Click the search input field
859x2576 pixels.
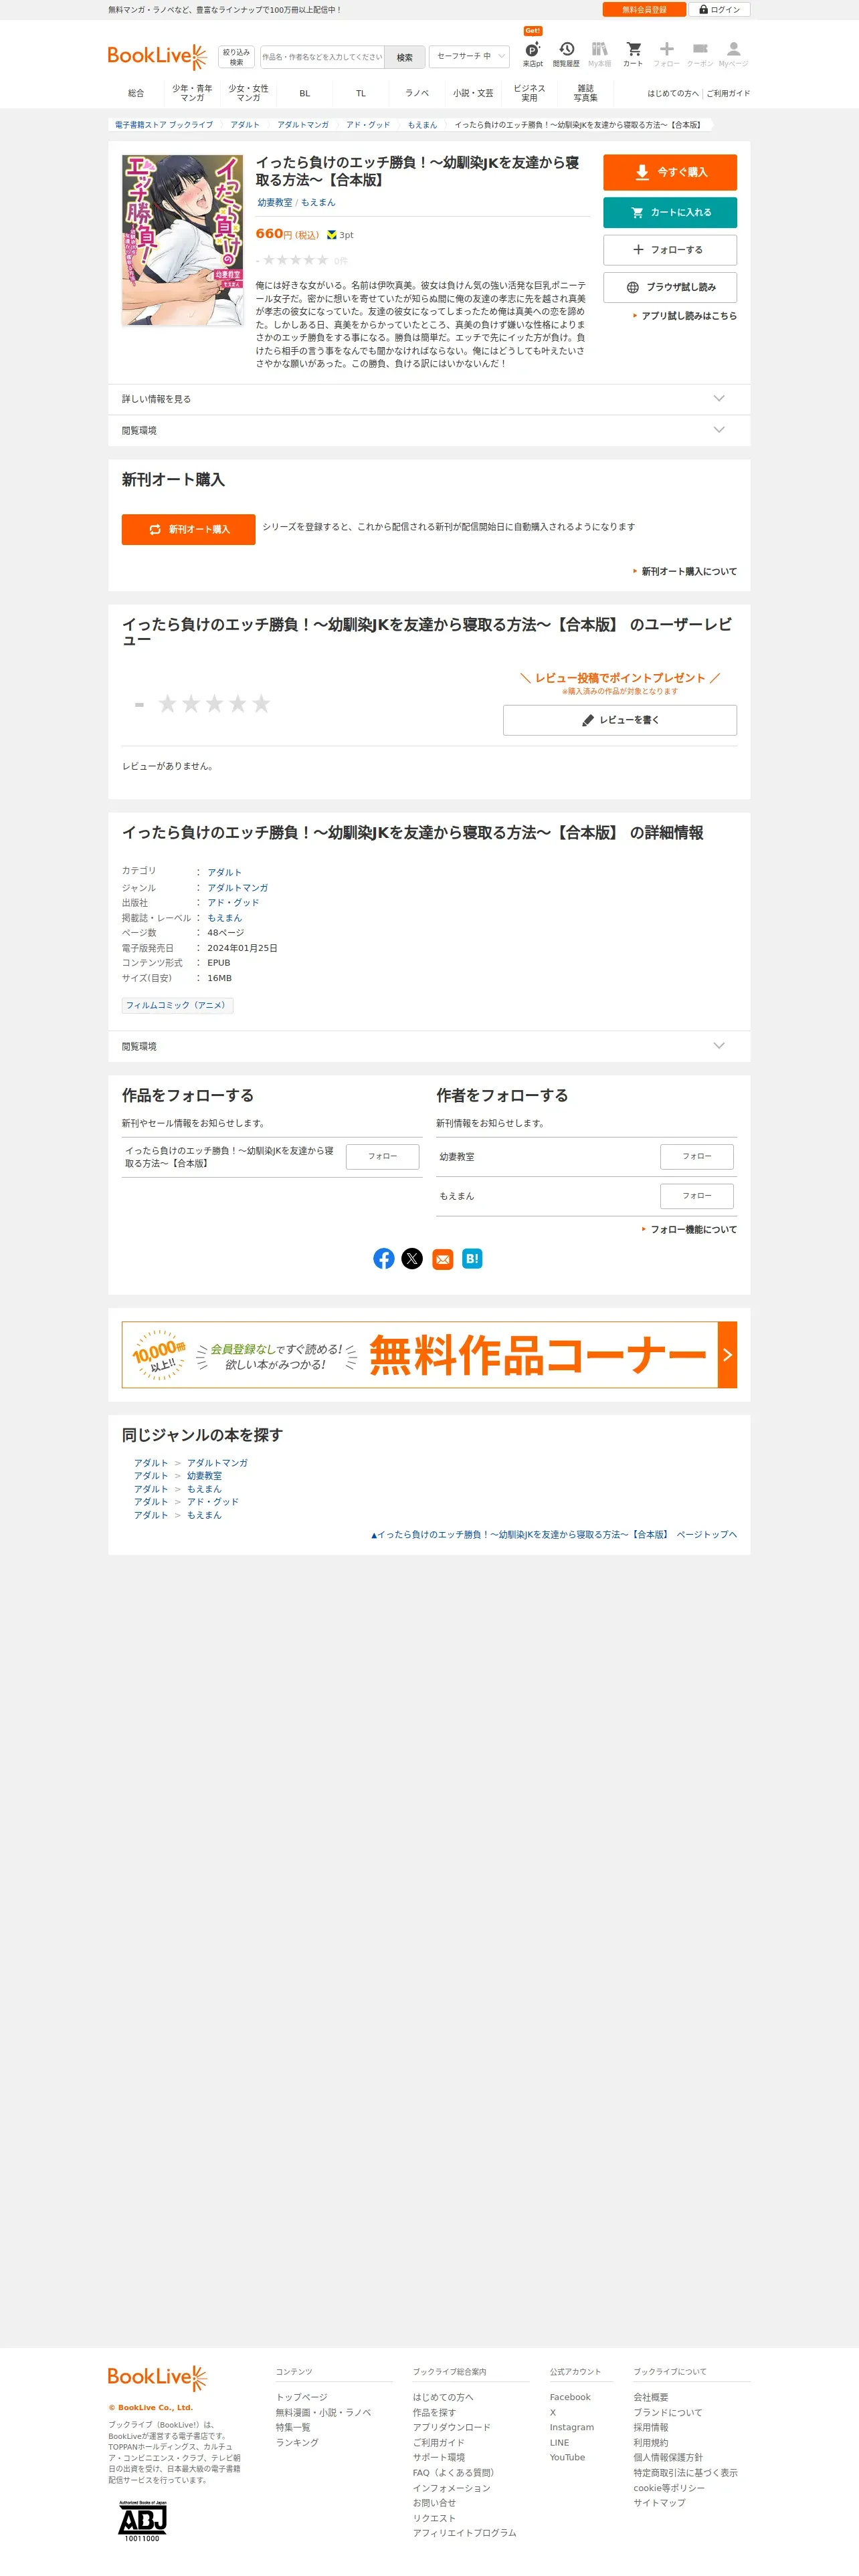322,57
